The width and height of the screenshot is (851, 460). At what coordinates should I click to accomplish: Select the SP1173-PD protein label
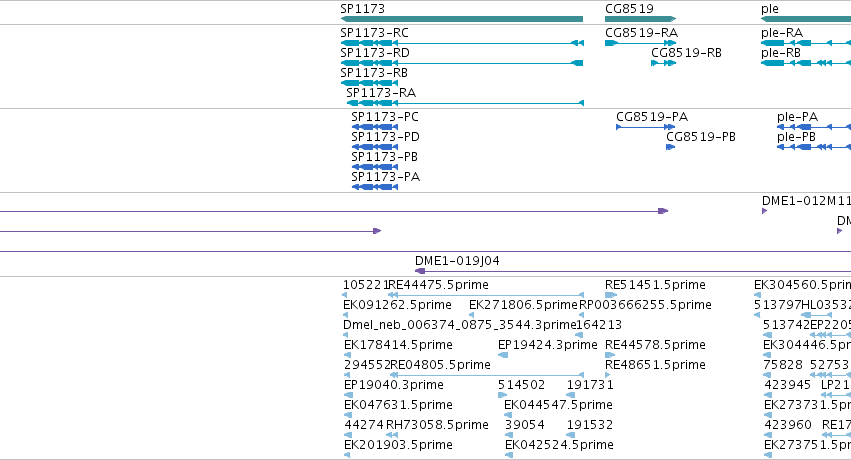click(385, 137)
